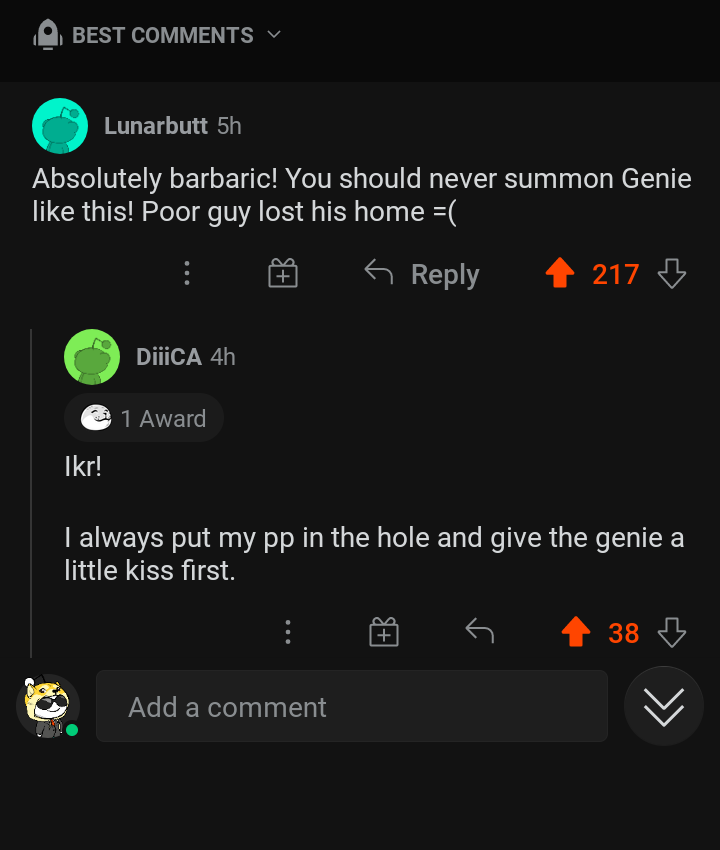
Task: Toggle the upvote on DiiiCA's comment
Action: (576, 632)
